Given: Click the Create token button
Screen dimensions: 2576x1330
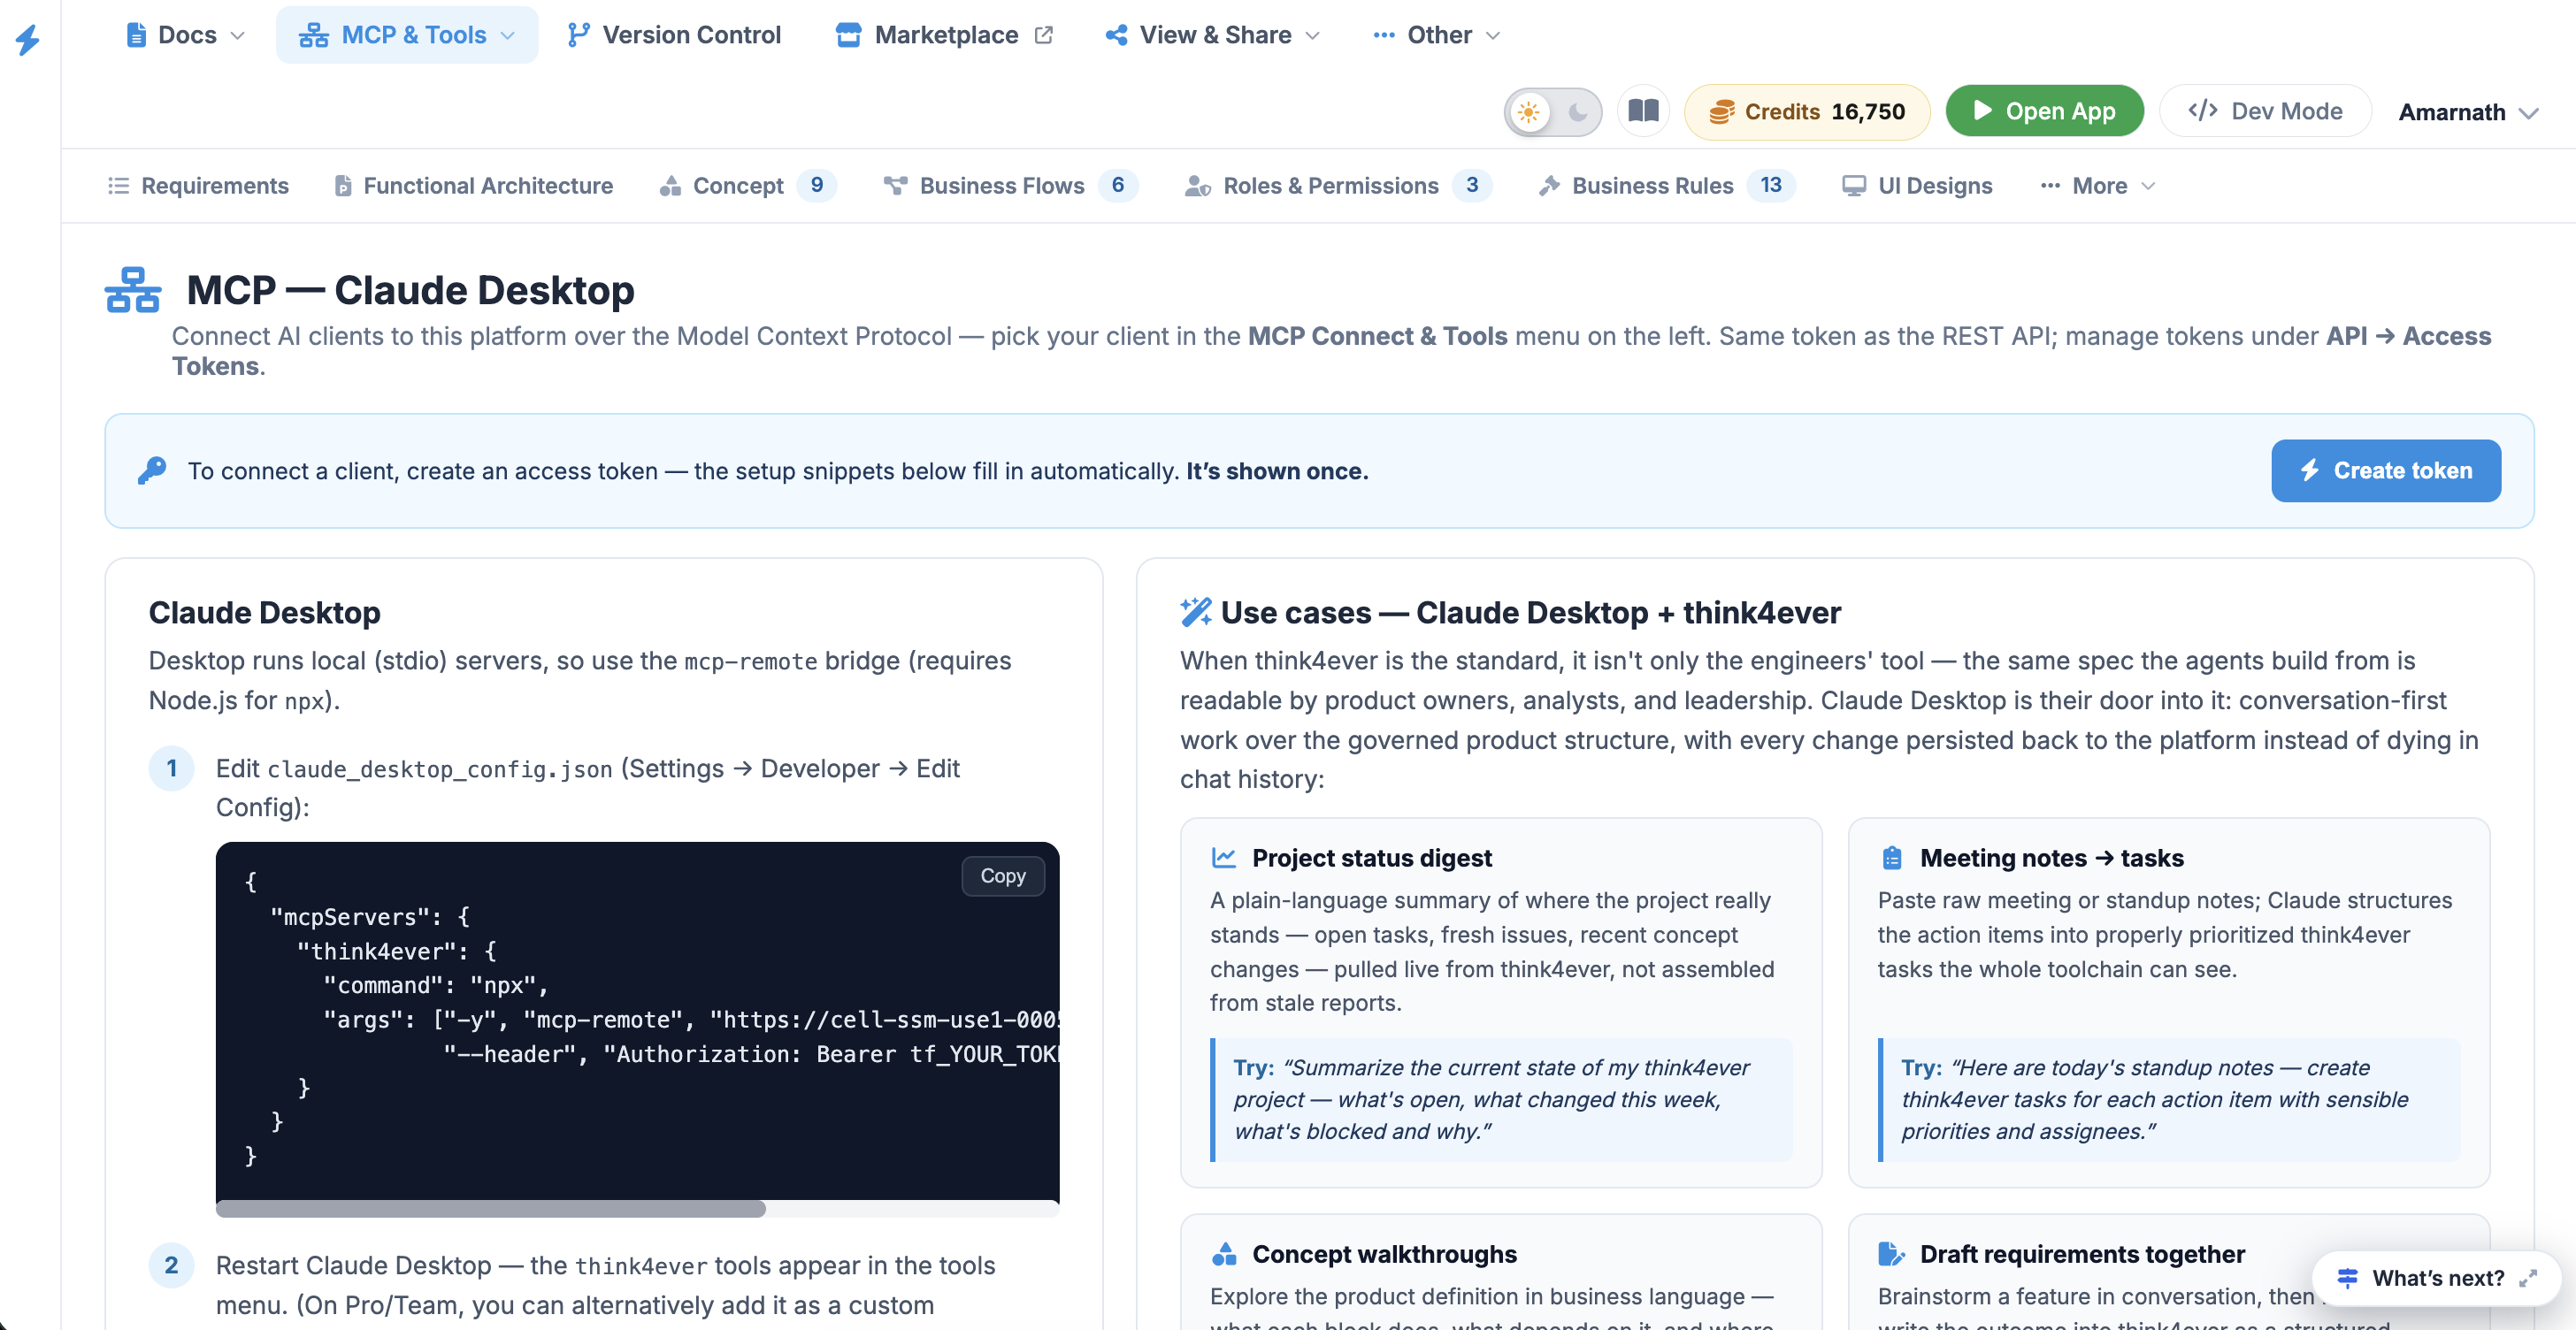Looking at the screenshot, I should coord(2386,470).
